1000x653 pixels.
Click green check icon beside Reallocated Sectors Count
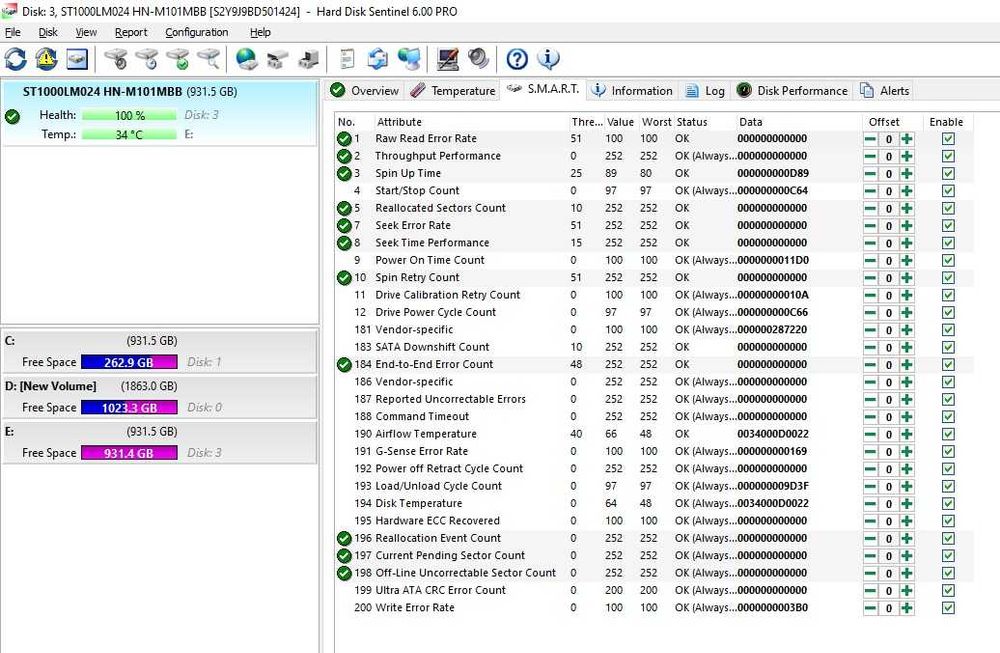click(x=344, y=209)
